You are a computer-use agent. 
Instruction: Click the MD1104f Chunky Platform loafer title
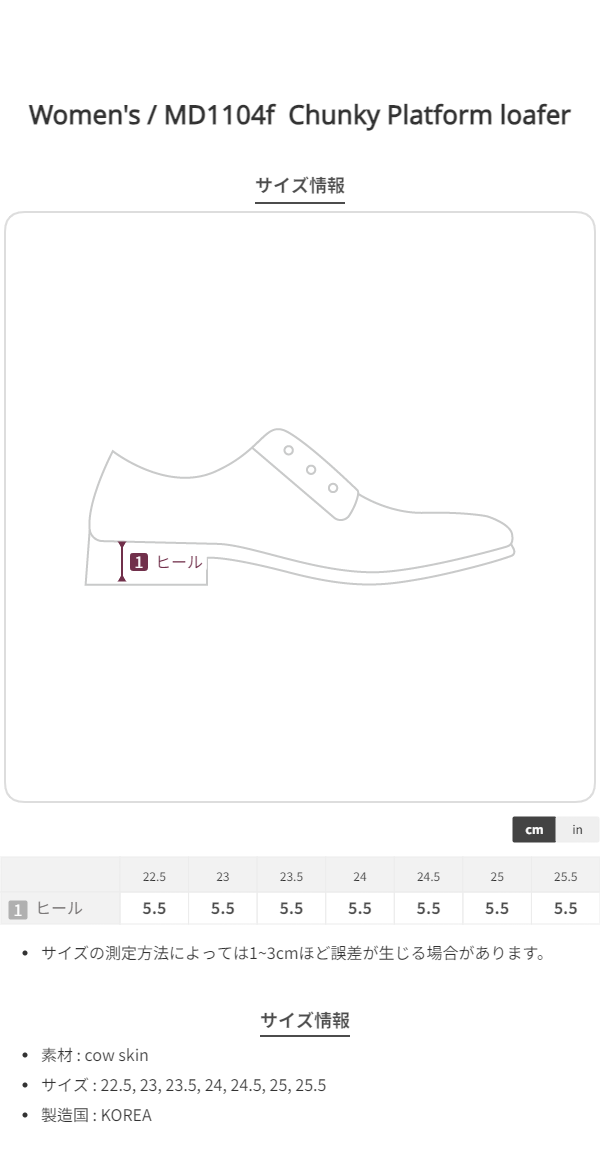tap(300, 116)
